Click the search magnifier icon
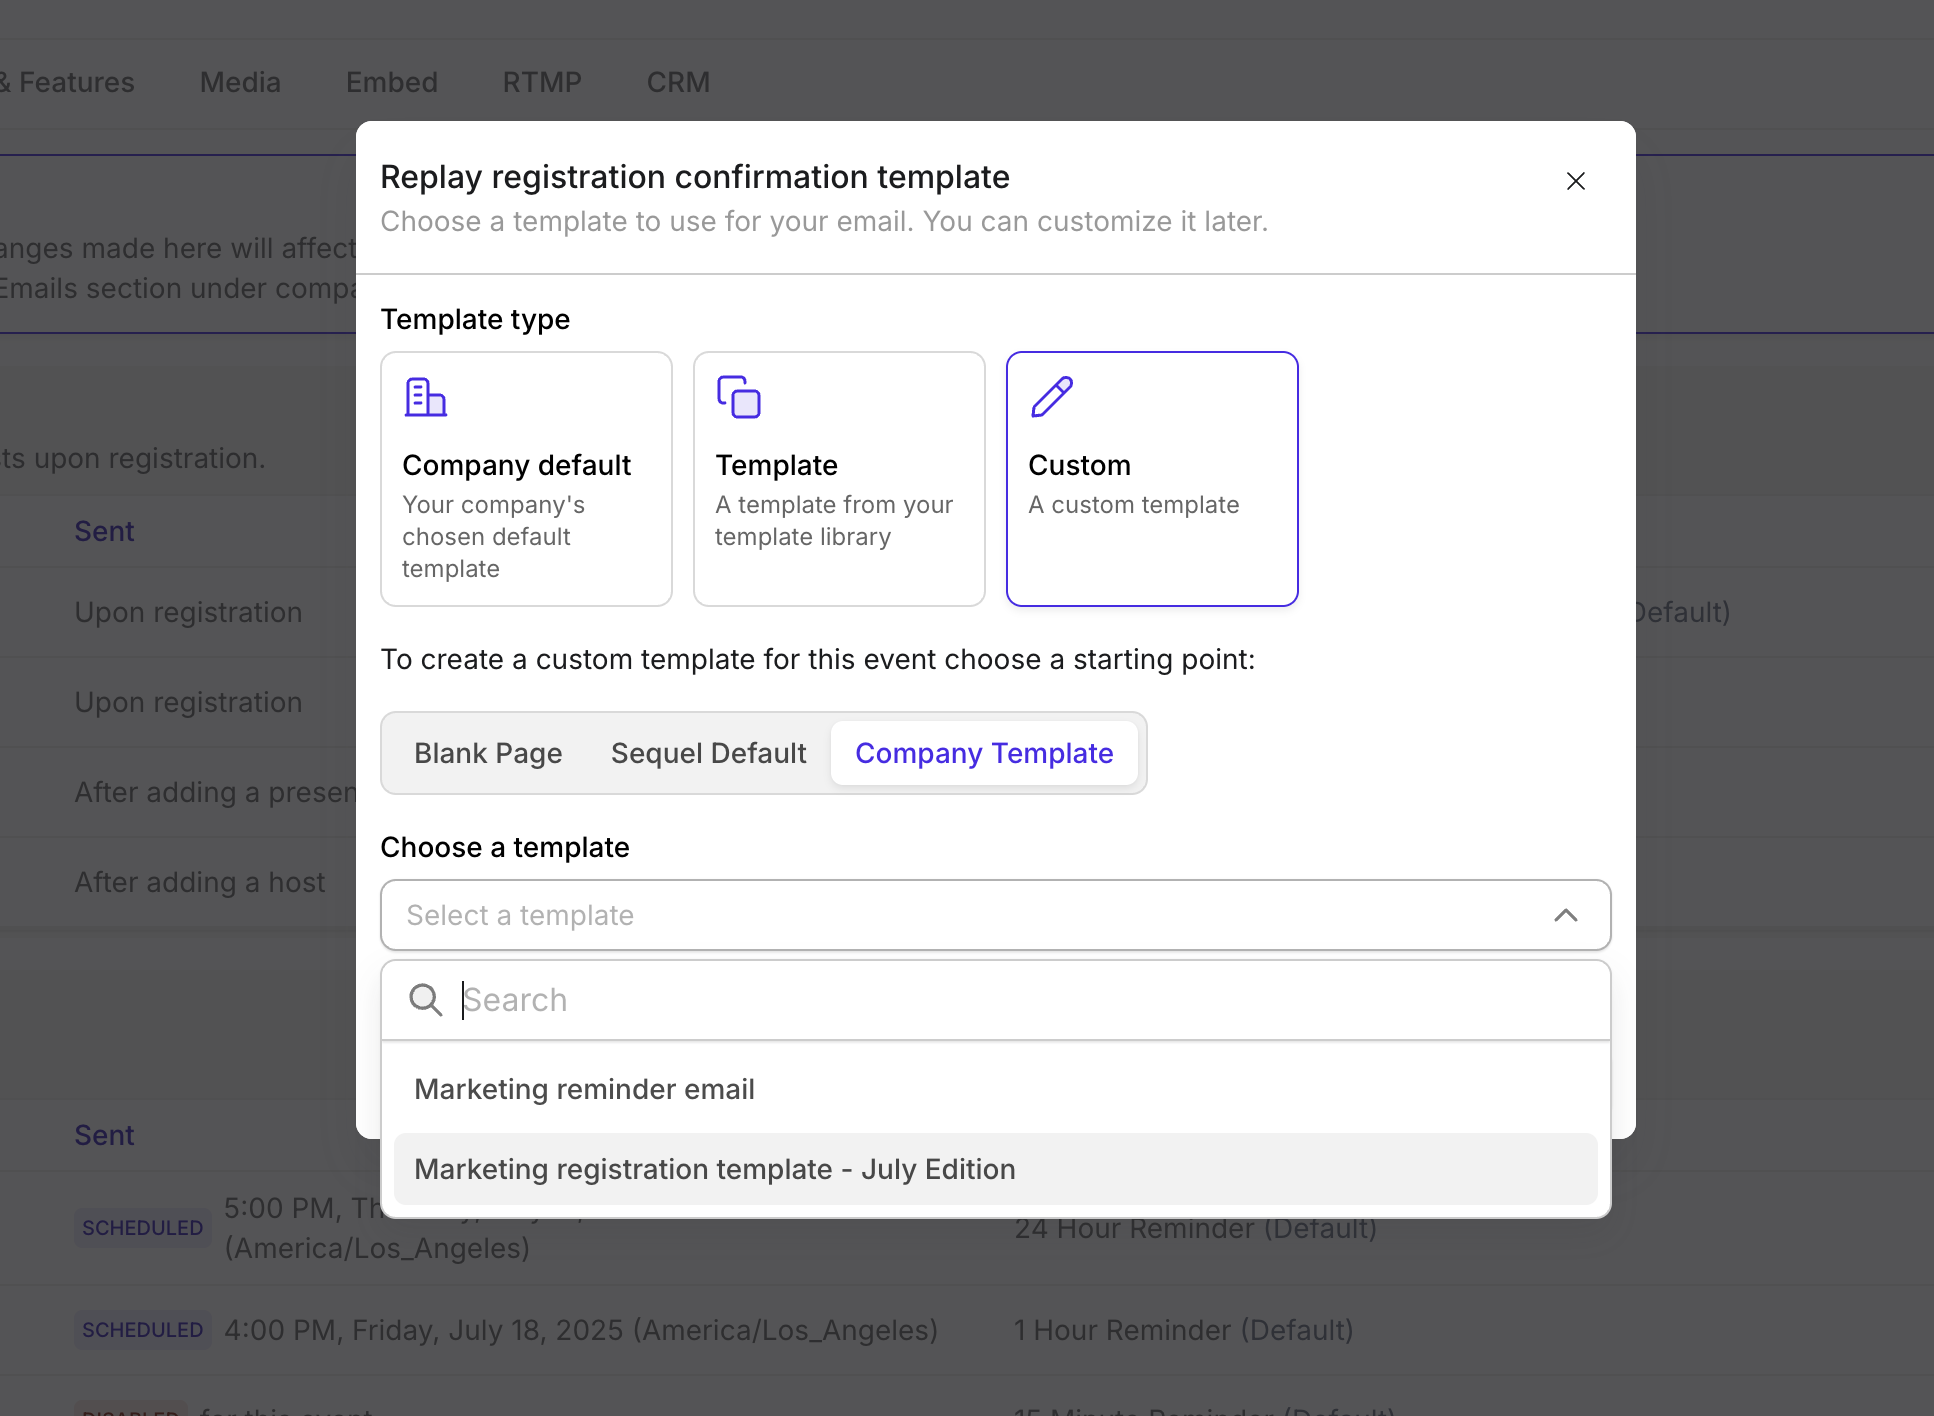1934x1416 pixels. tap(426, 1000)
